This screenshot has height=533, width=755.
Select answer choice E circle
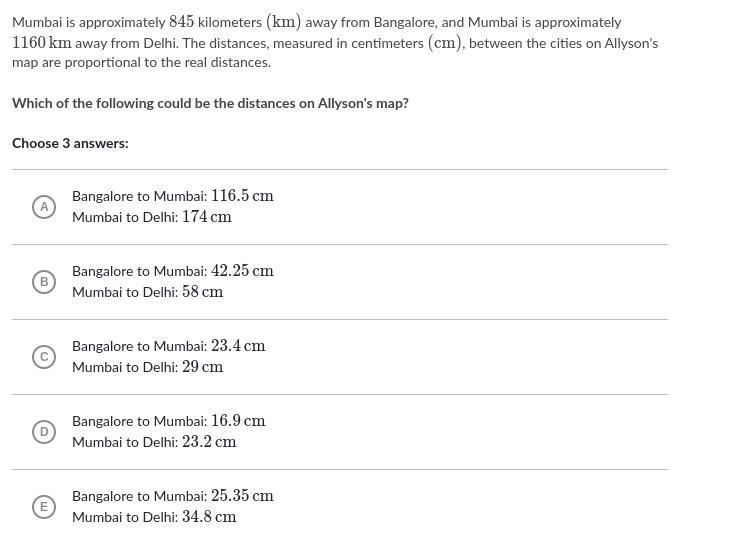[x=44, y=507]
